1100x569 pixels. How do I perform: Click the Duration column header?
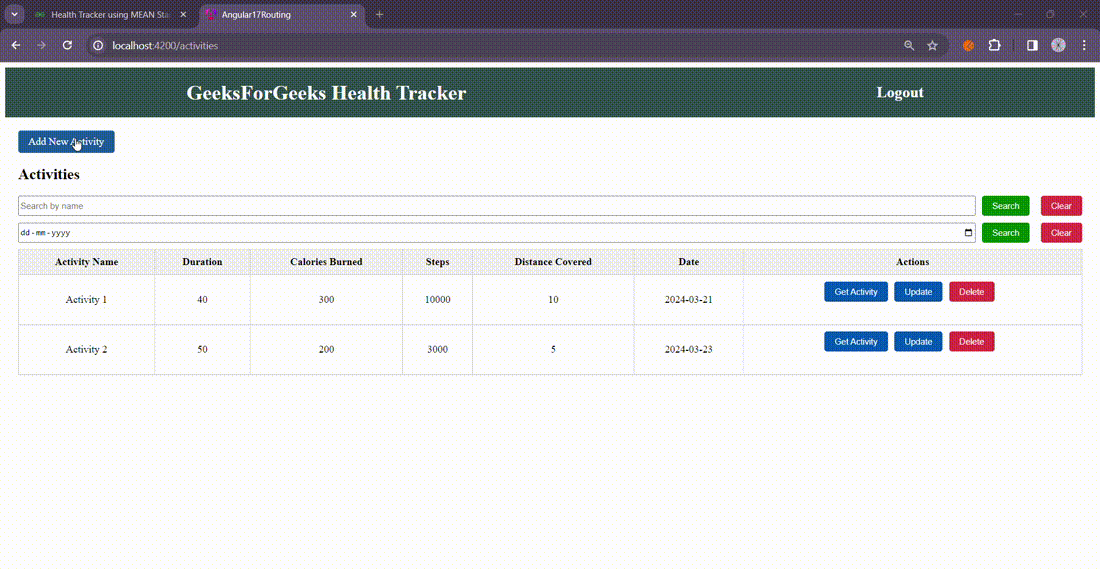(x=202, y=262)
